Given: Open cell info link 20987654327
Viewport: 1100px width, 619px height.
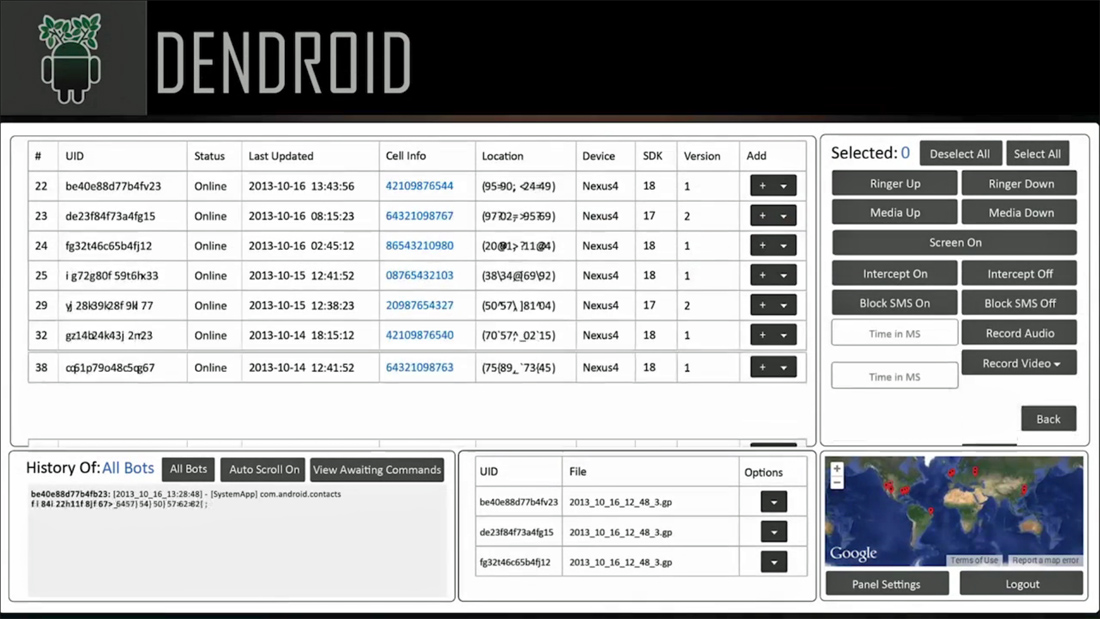Looking at the screenshot, I should click(420, 305).
